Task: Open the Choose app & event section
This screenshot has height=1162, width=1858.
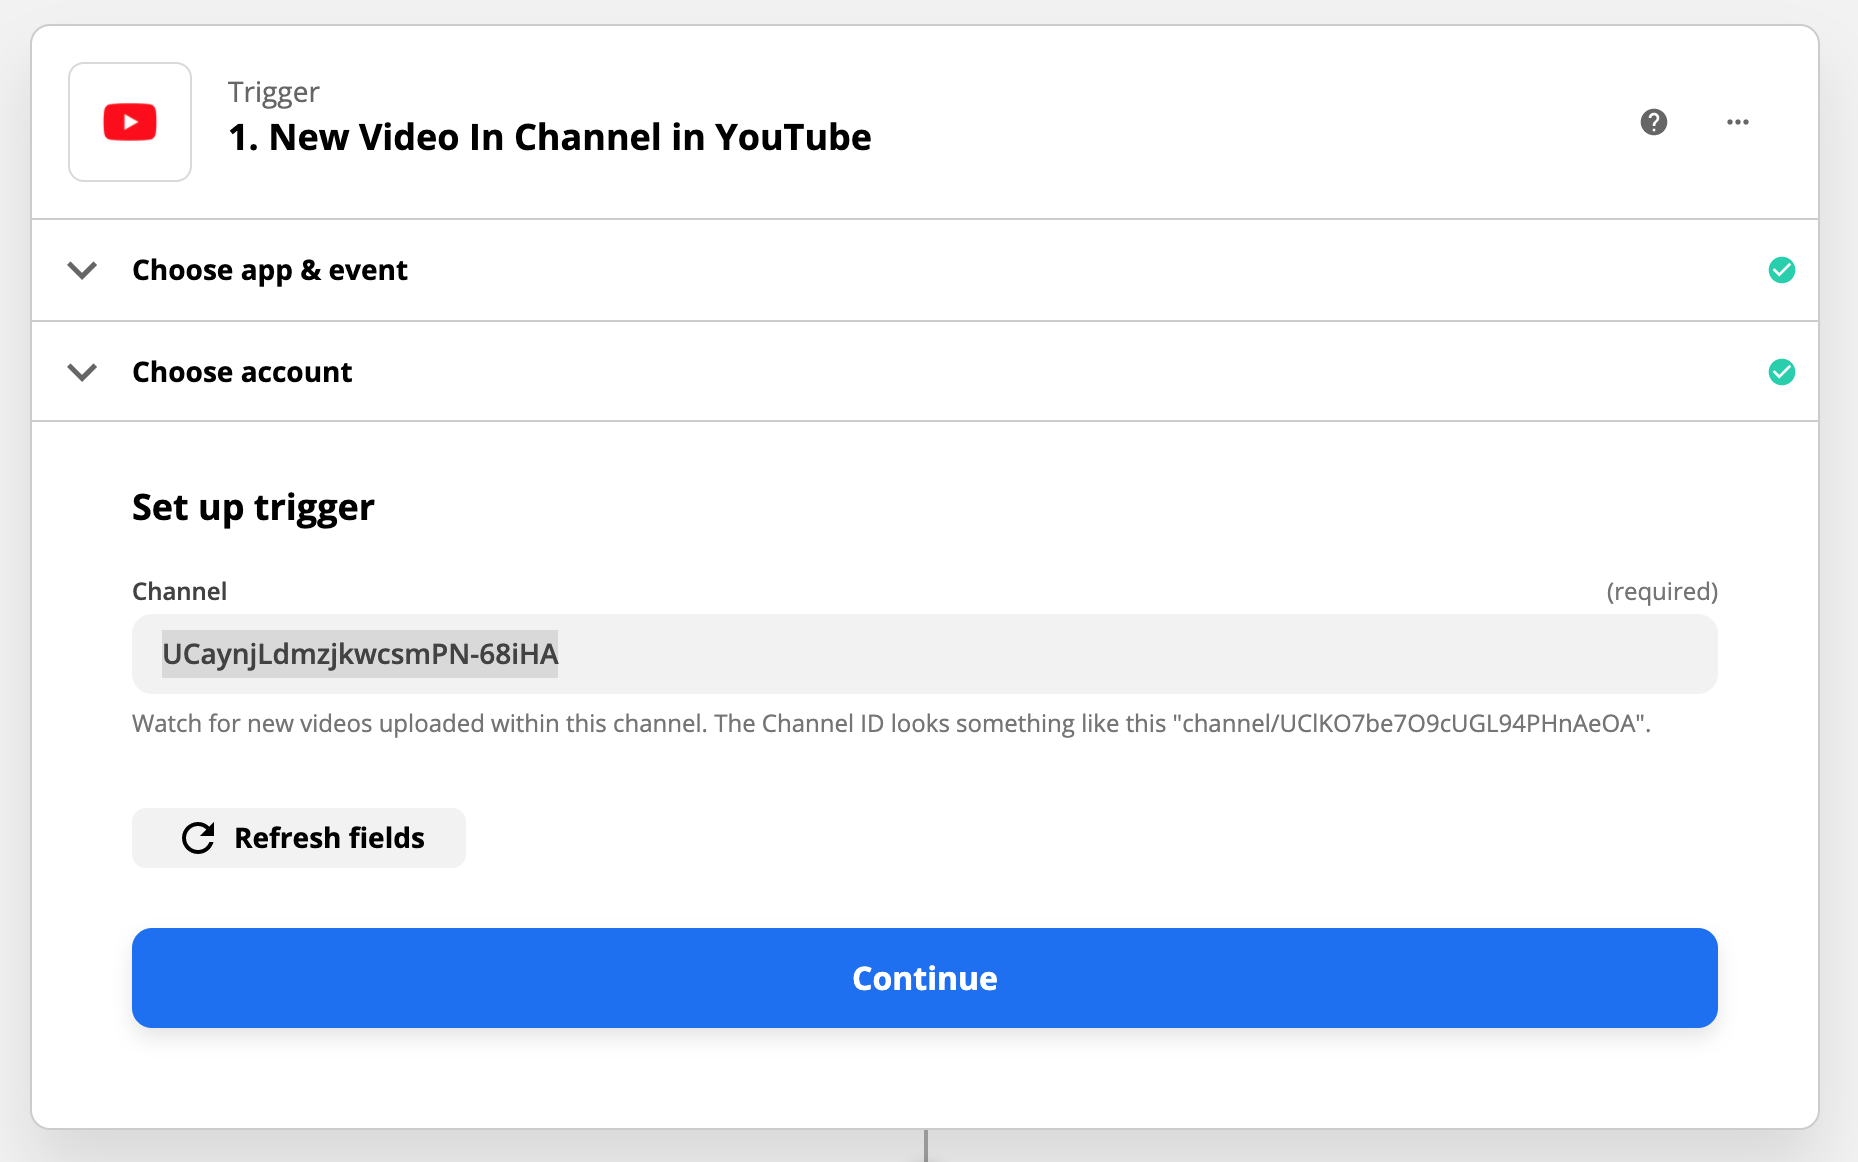Action: pyautogui.click(x=925, y=270)
